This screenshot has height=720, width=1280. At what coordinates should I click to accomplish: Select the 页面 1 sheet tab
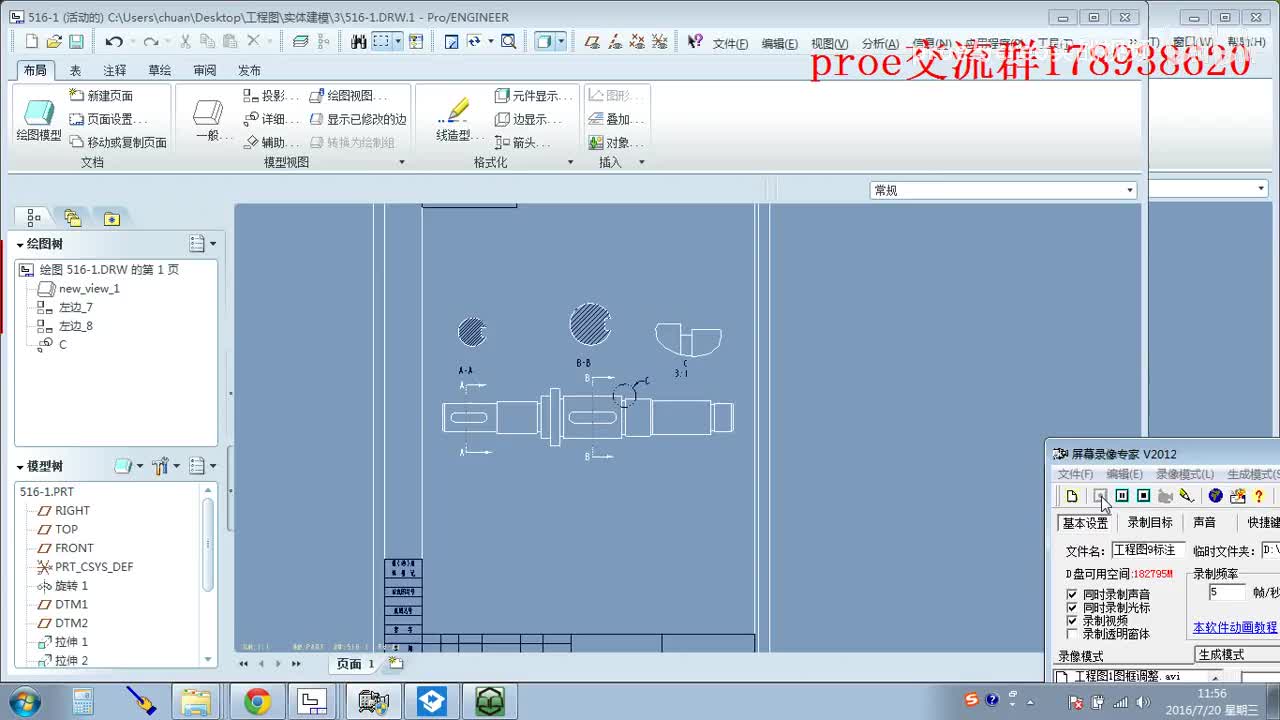(355, 664)
